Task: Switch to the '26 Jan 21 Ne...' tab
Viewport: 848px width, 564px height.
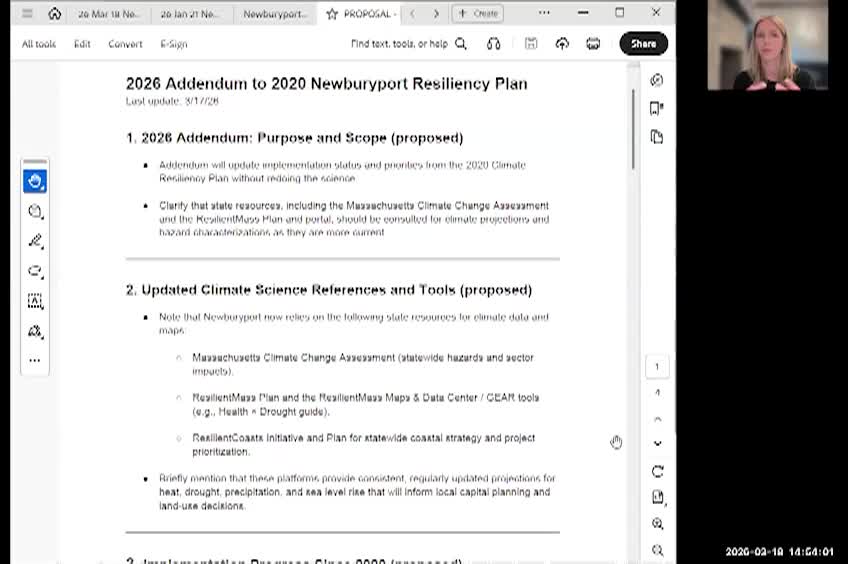Action: [190, 14]
